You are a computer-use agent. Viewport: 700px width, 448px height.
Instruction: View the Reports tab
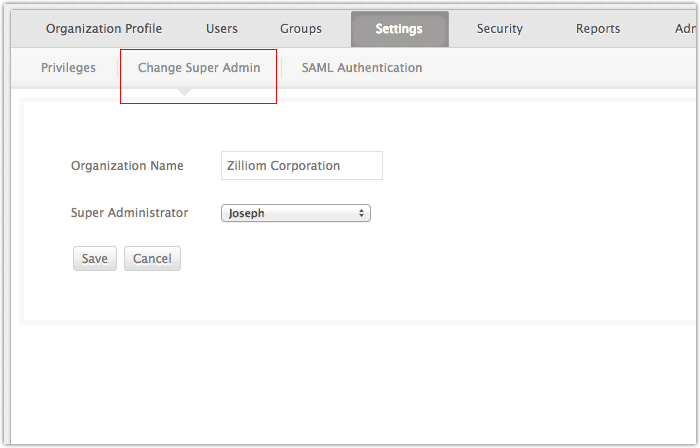598,29
